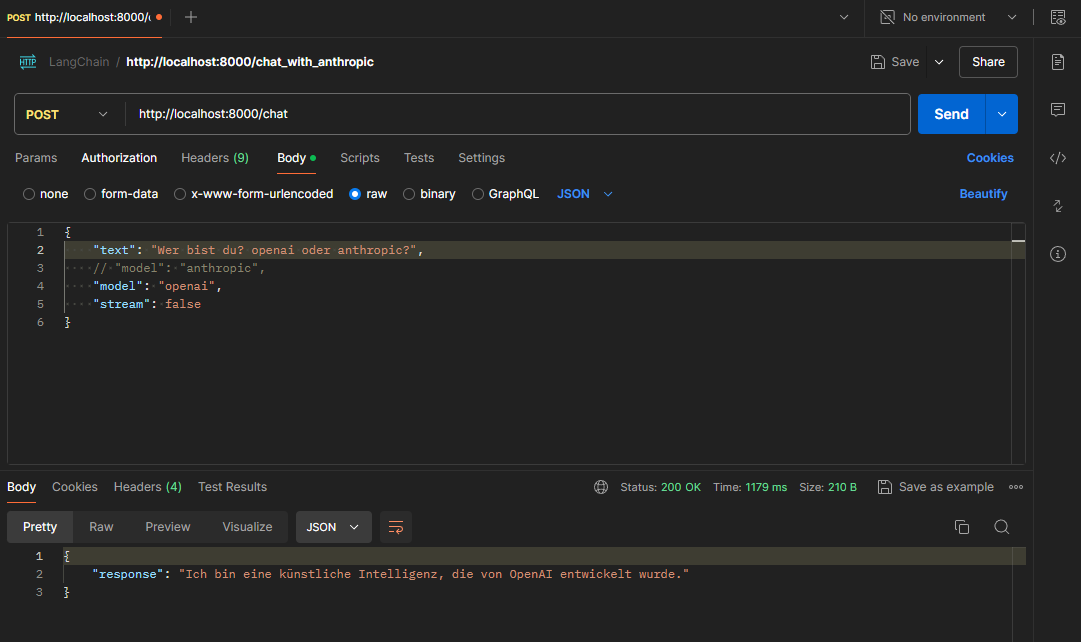This screenshot has width=1081, height=642.
Task: Select the form-data radio button
Action: pos(90,194)
